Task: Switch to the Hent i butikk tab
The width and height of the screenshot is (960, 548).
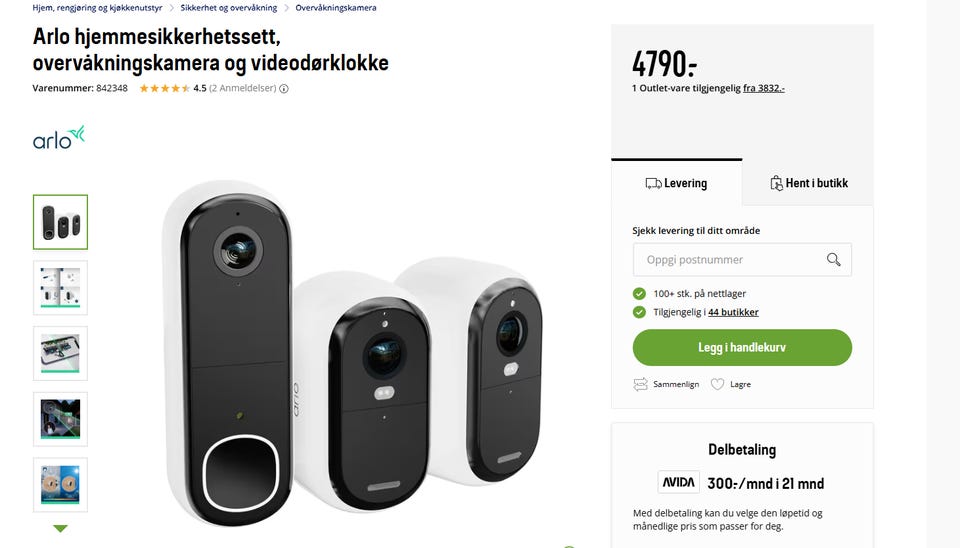Action: (808, 183)
